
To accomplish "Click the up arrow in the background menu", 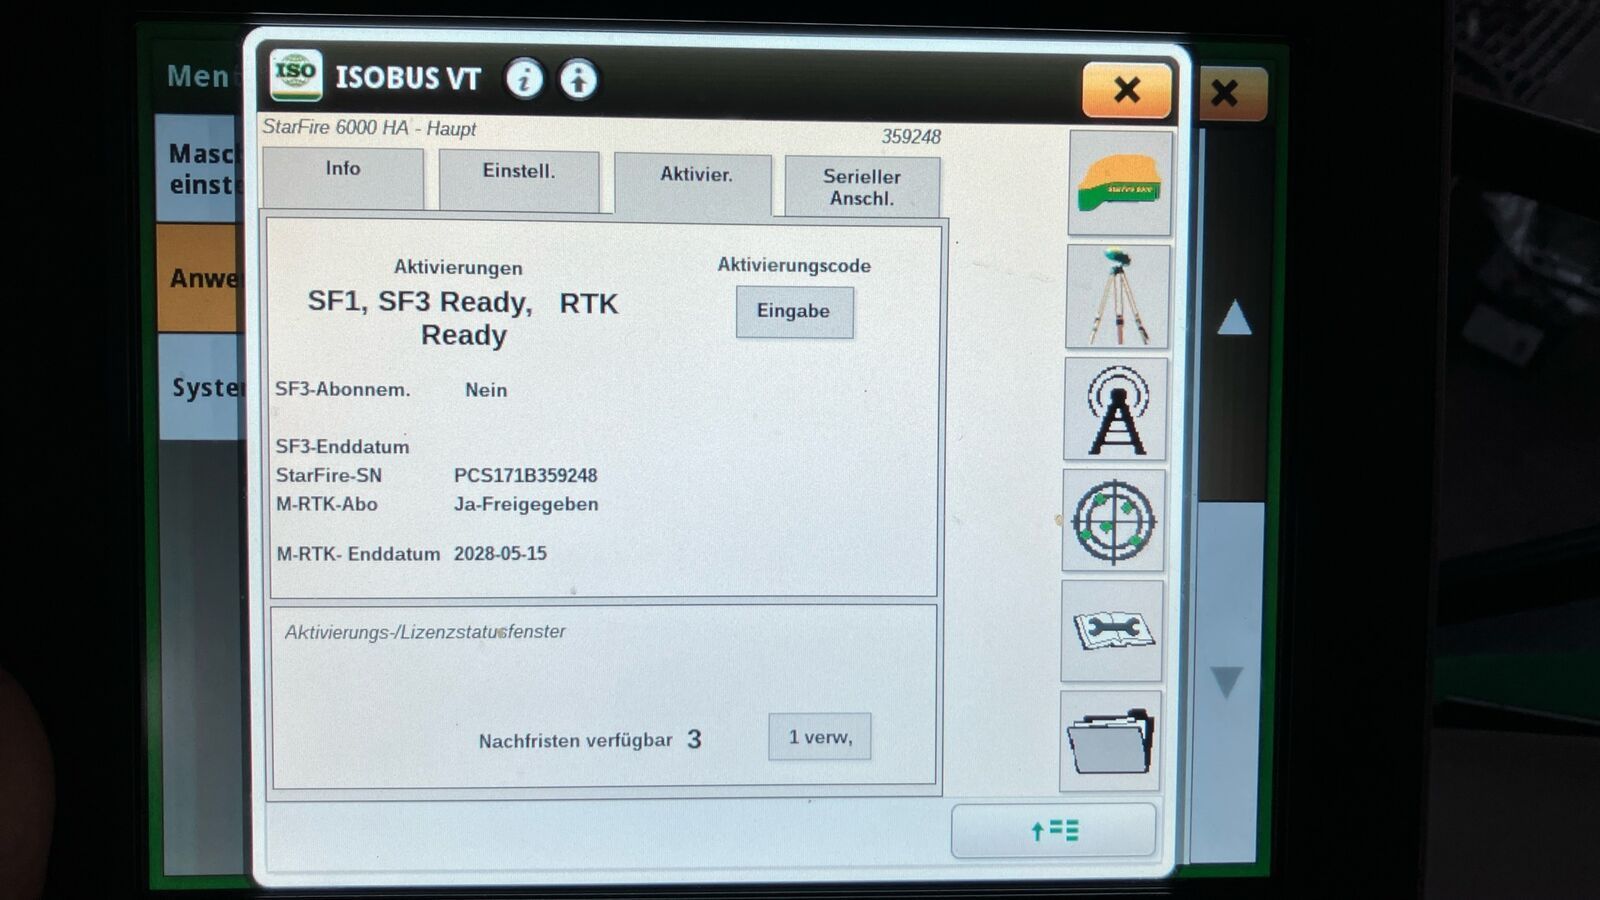I will click(1234, 317).
